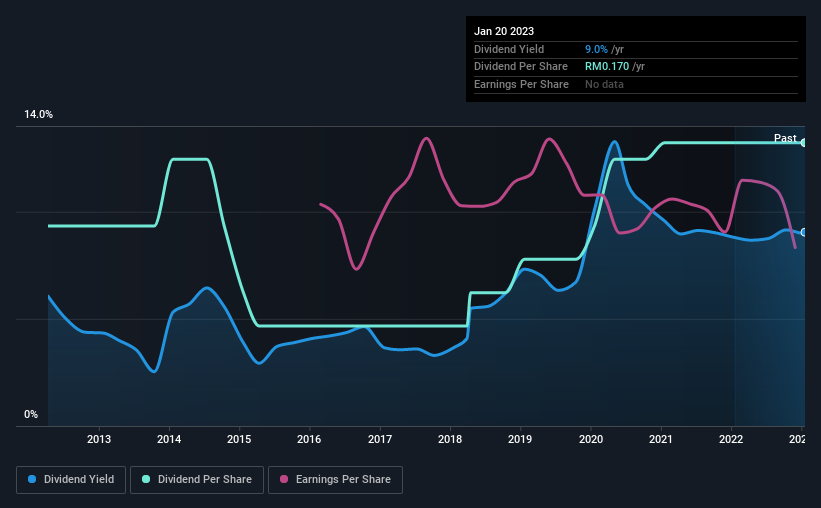
Task: Click the blue endpoint marker of Dividend Yield line
Action: pos(804,232)
